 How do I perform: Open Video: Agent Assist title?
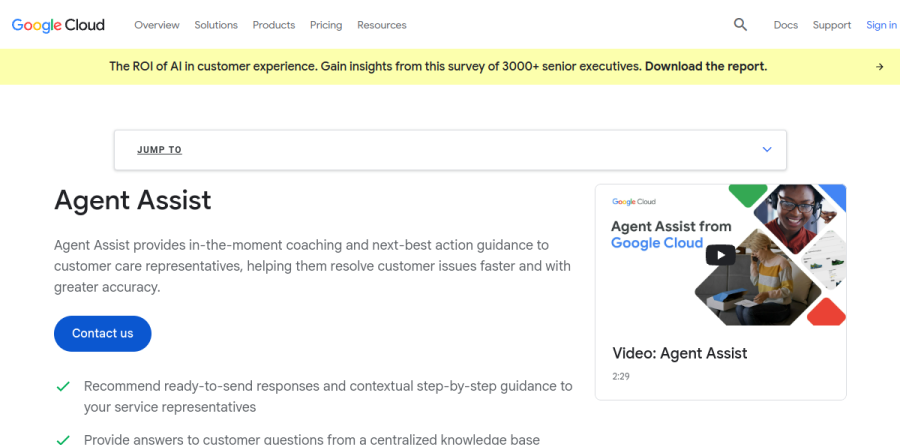point(680,353)
